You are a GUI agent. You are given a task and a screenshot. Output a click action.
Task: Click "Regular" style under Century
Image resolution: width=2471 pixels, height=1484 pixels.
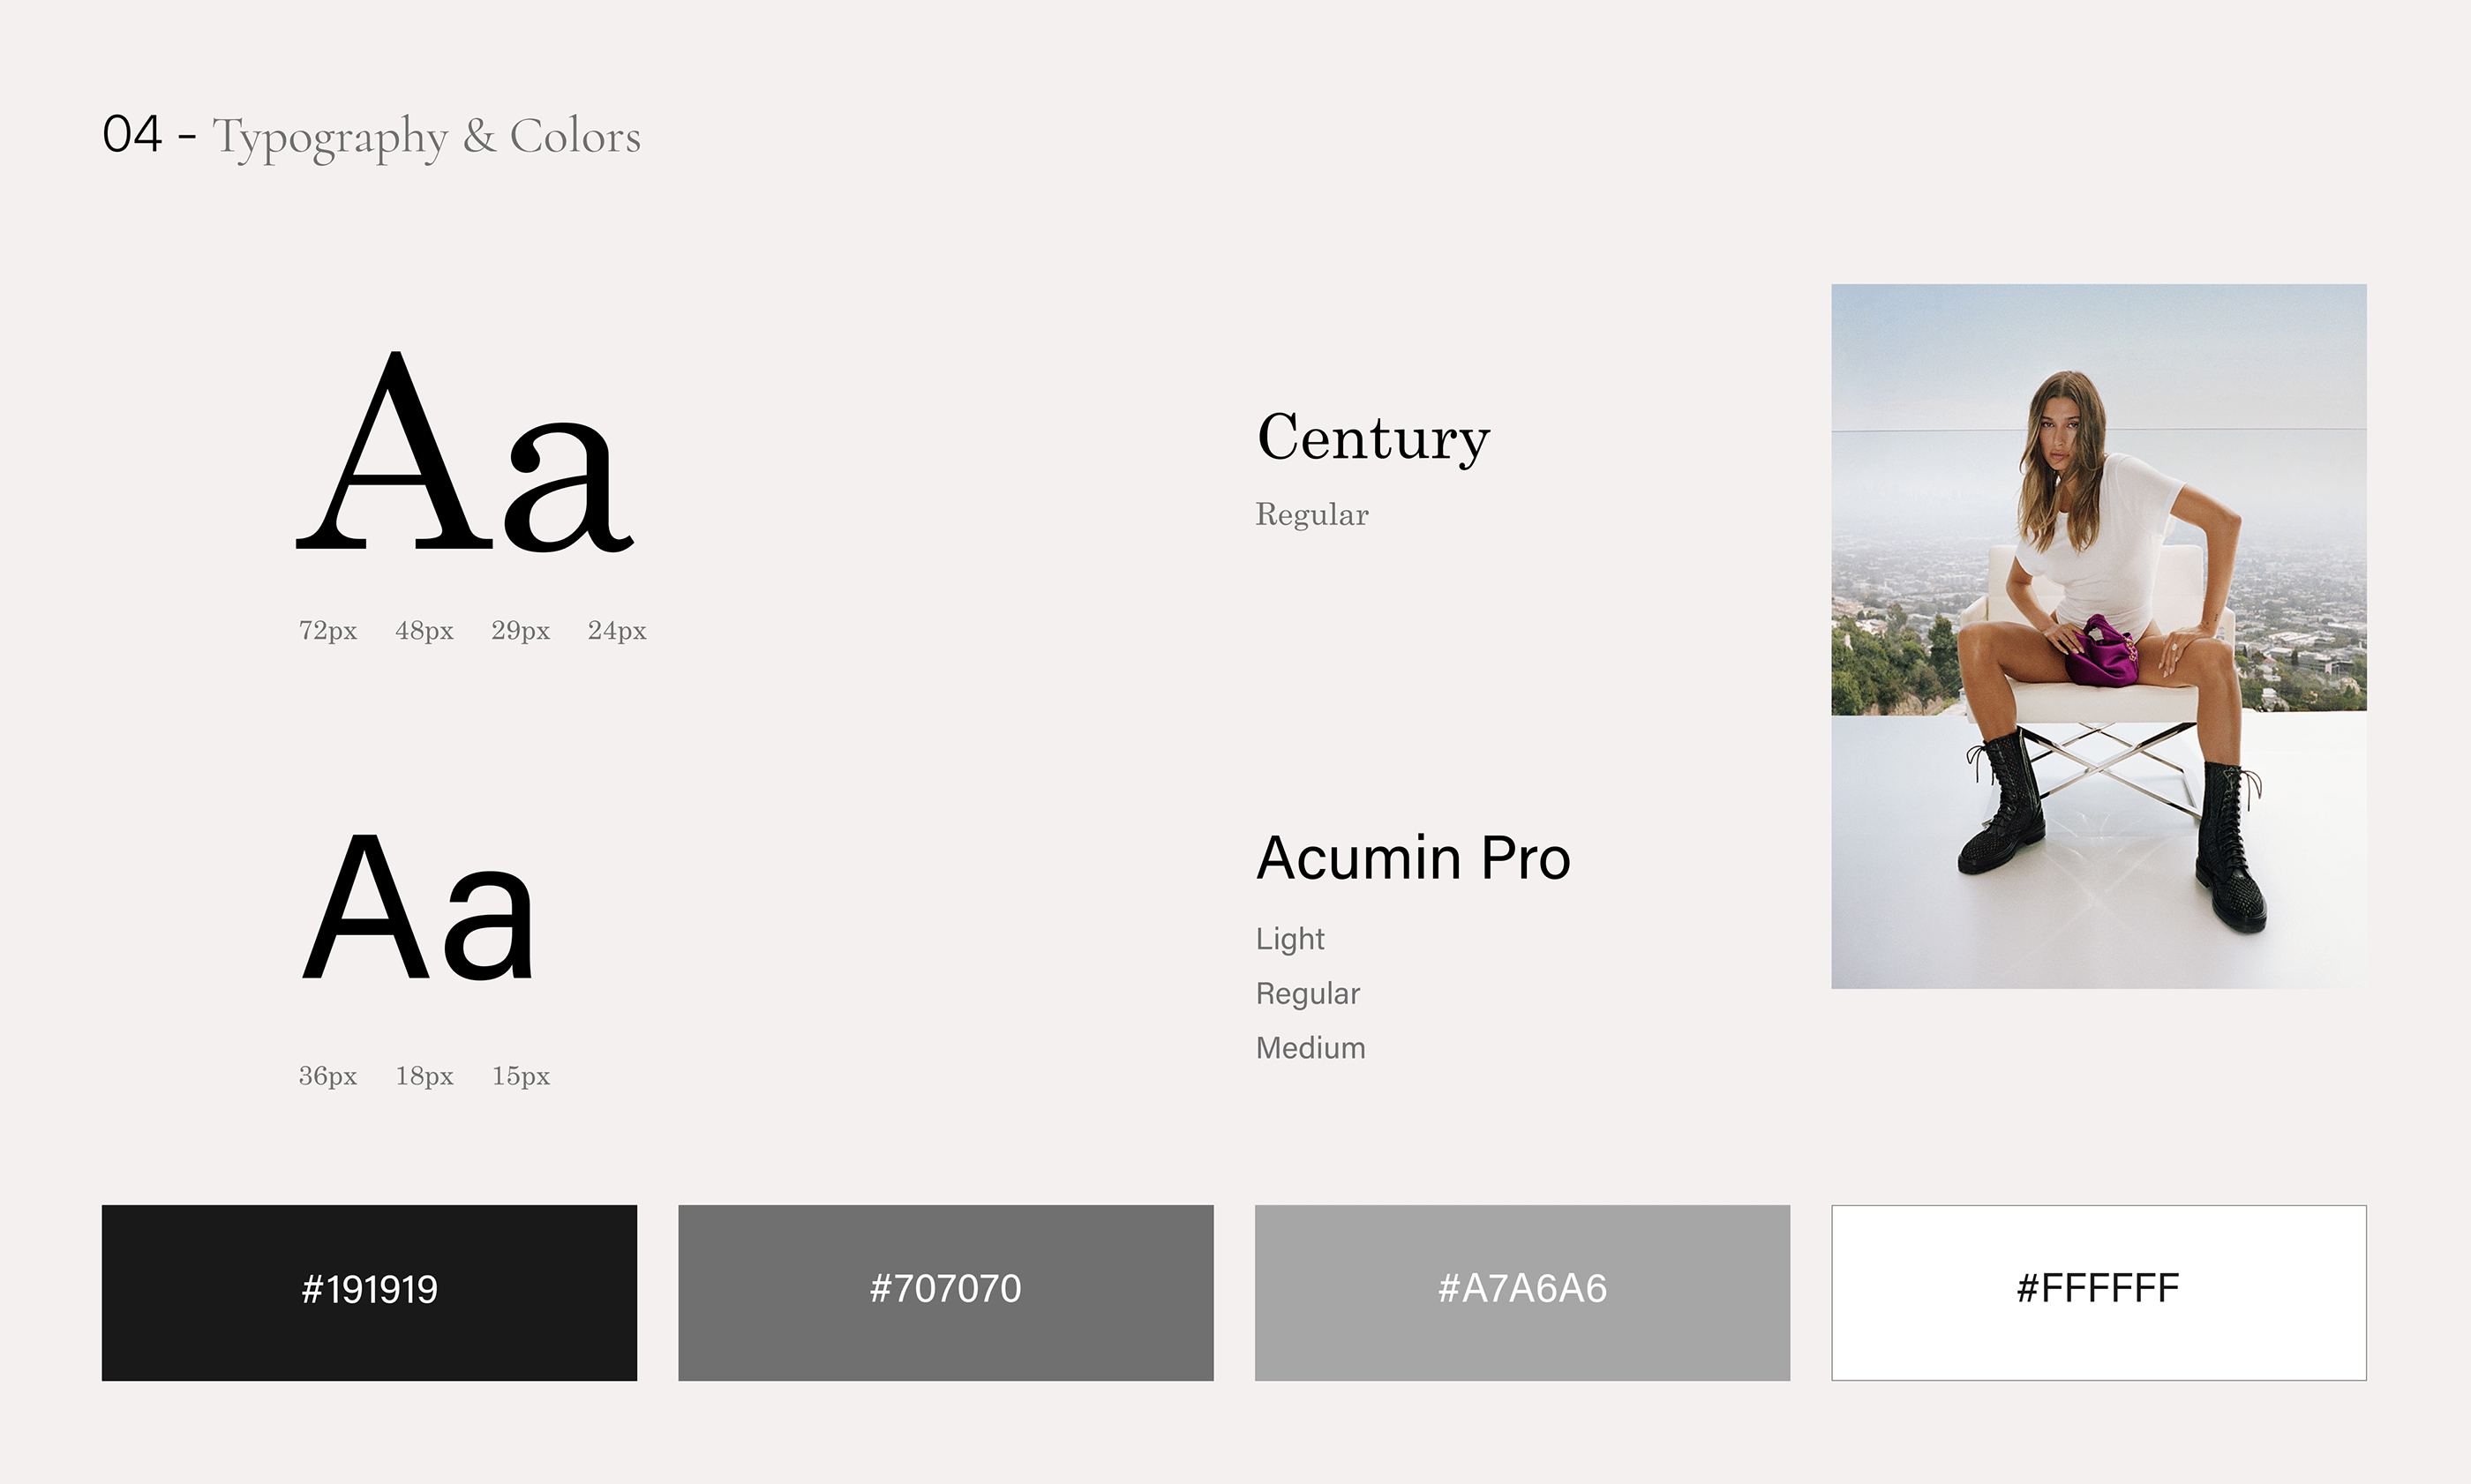(1311, 514)
